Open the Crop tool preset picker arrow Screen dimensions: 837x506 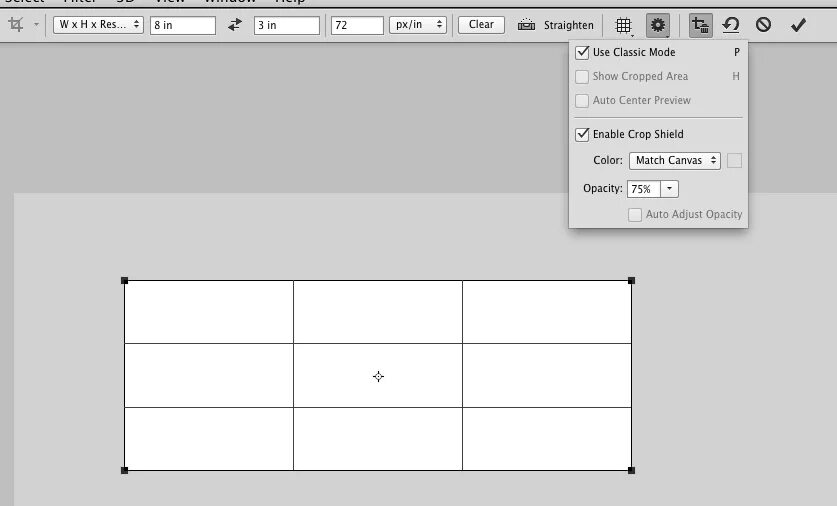36,25
